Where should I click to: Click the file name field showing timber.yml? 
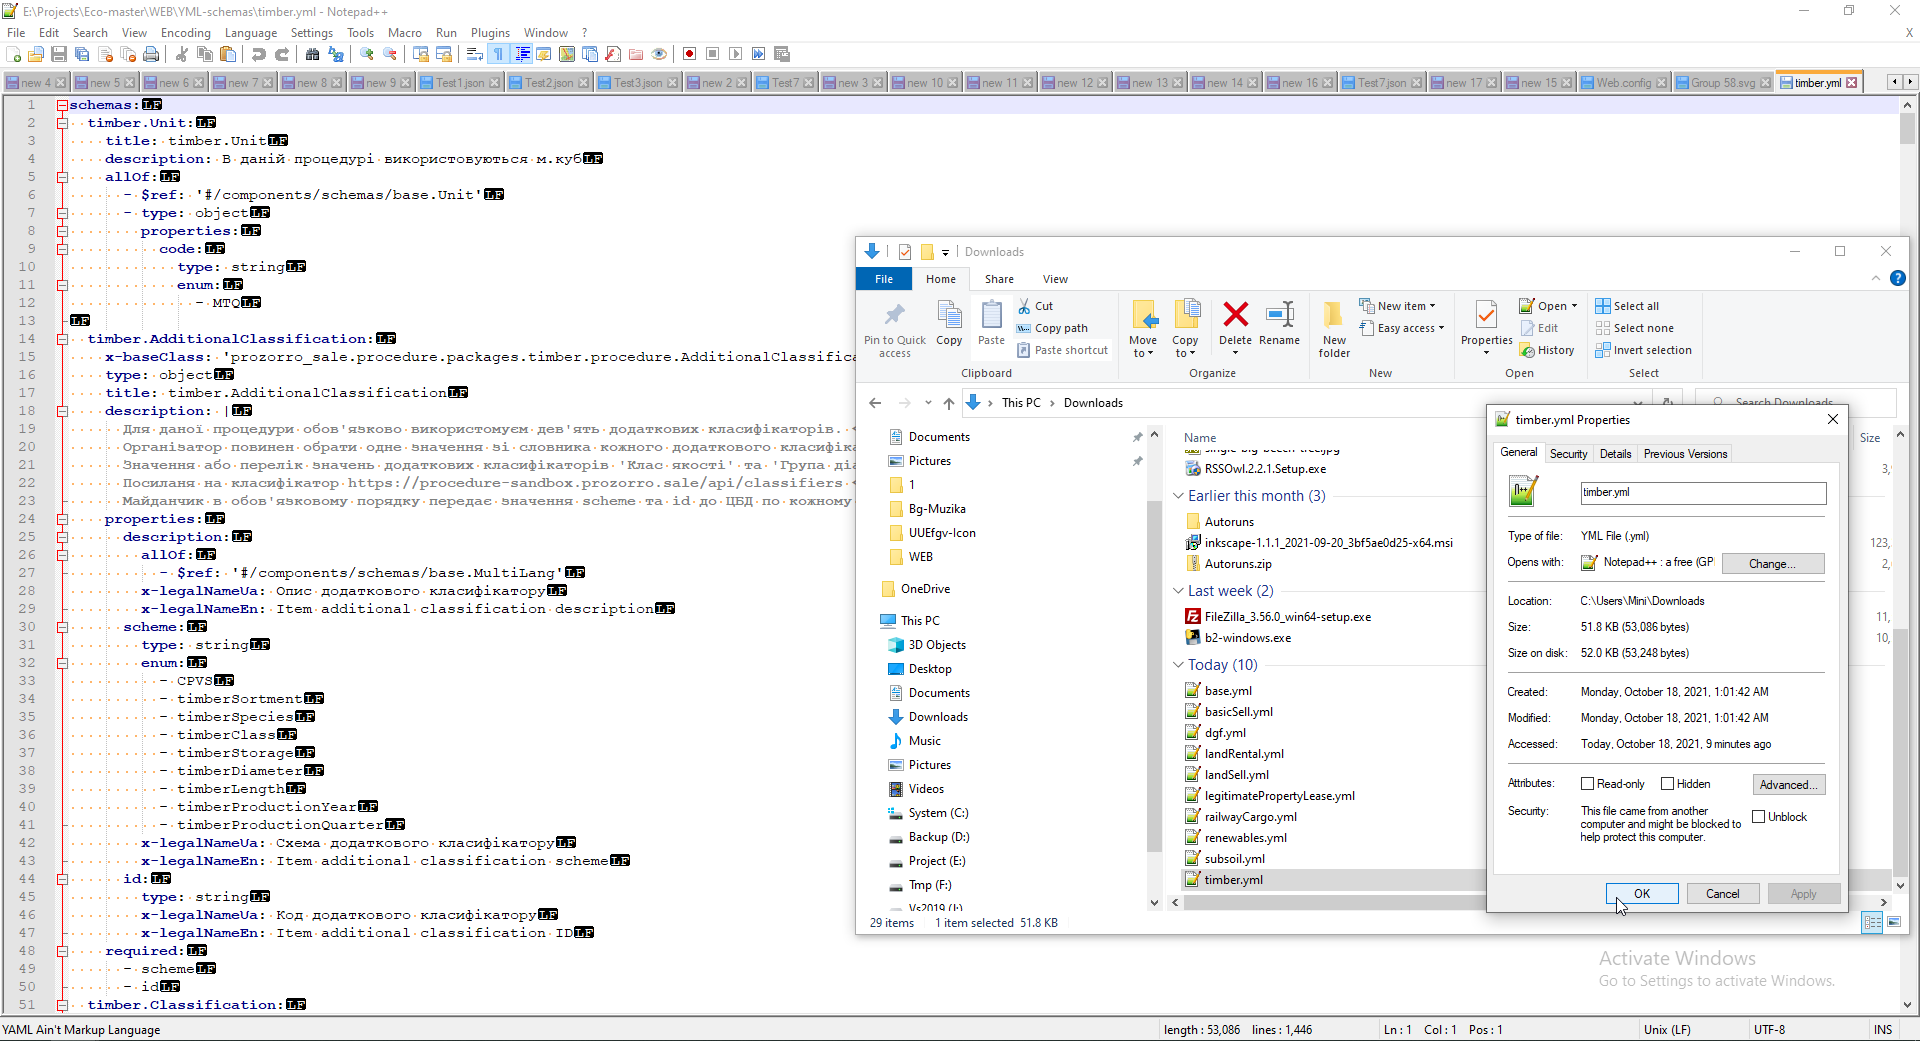(x=1703, y=492)
